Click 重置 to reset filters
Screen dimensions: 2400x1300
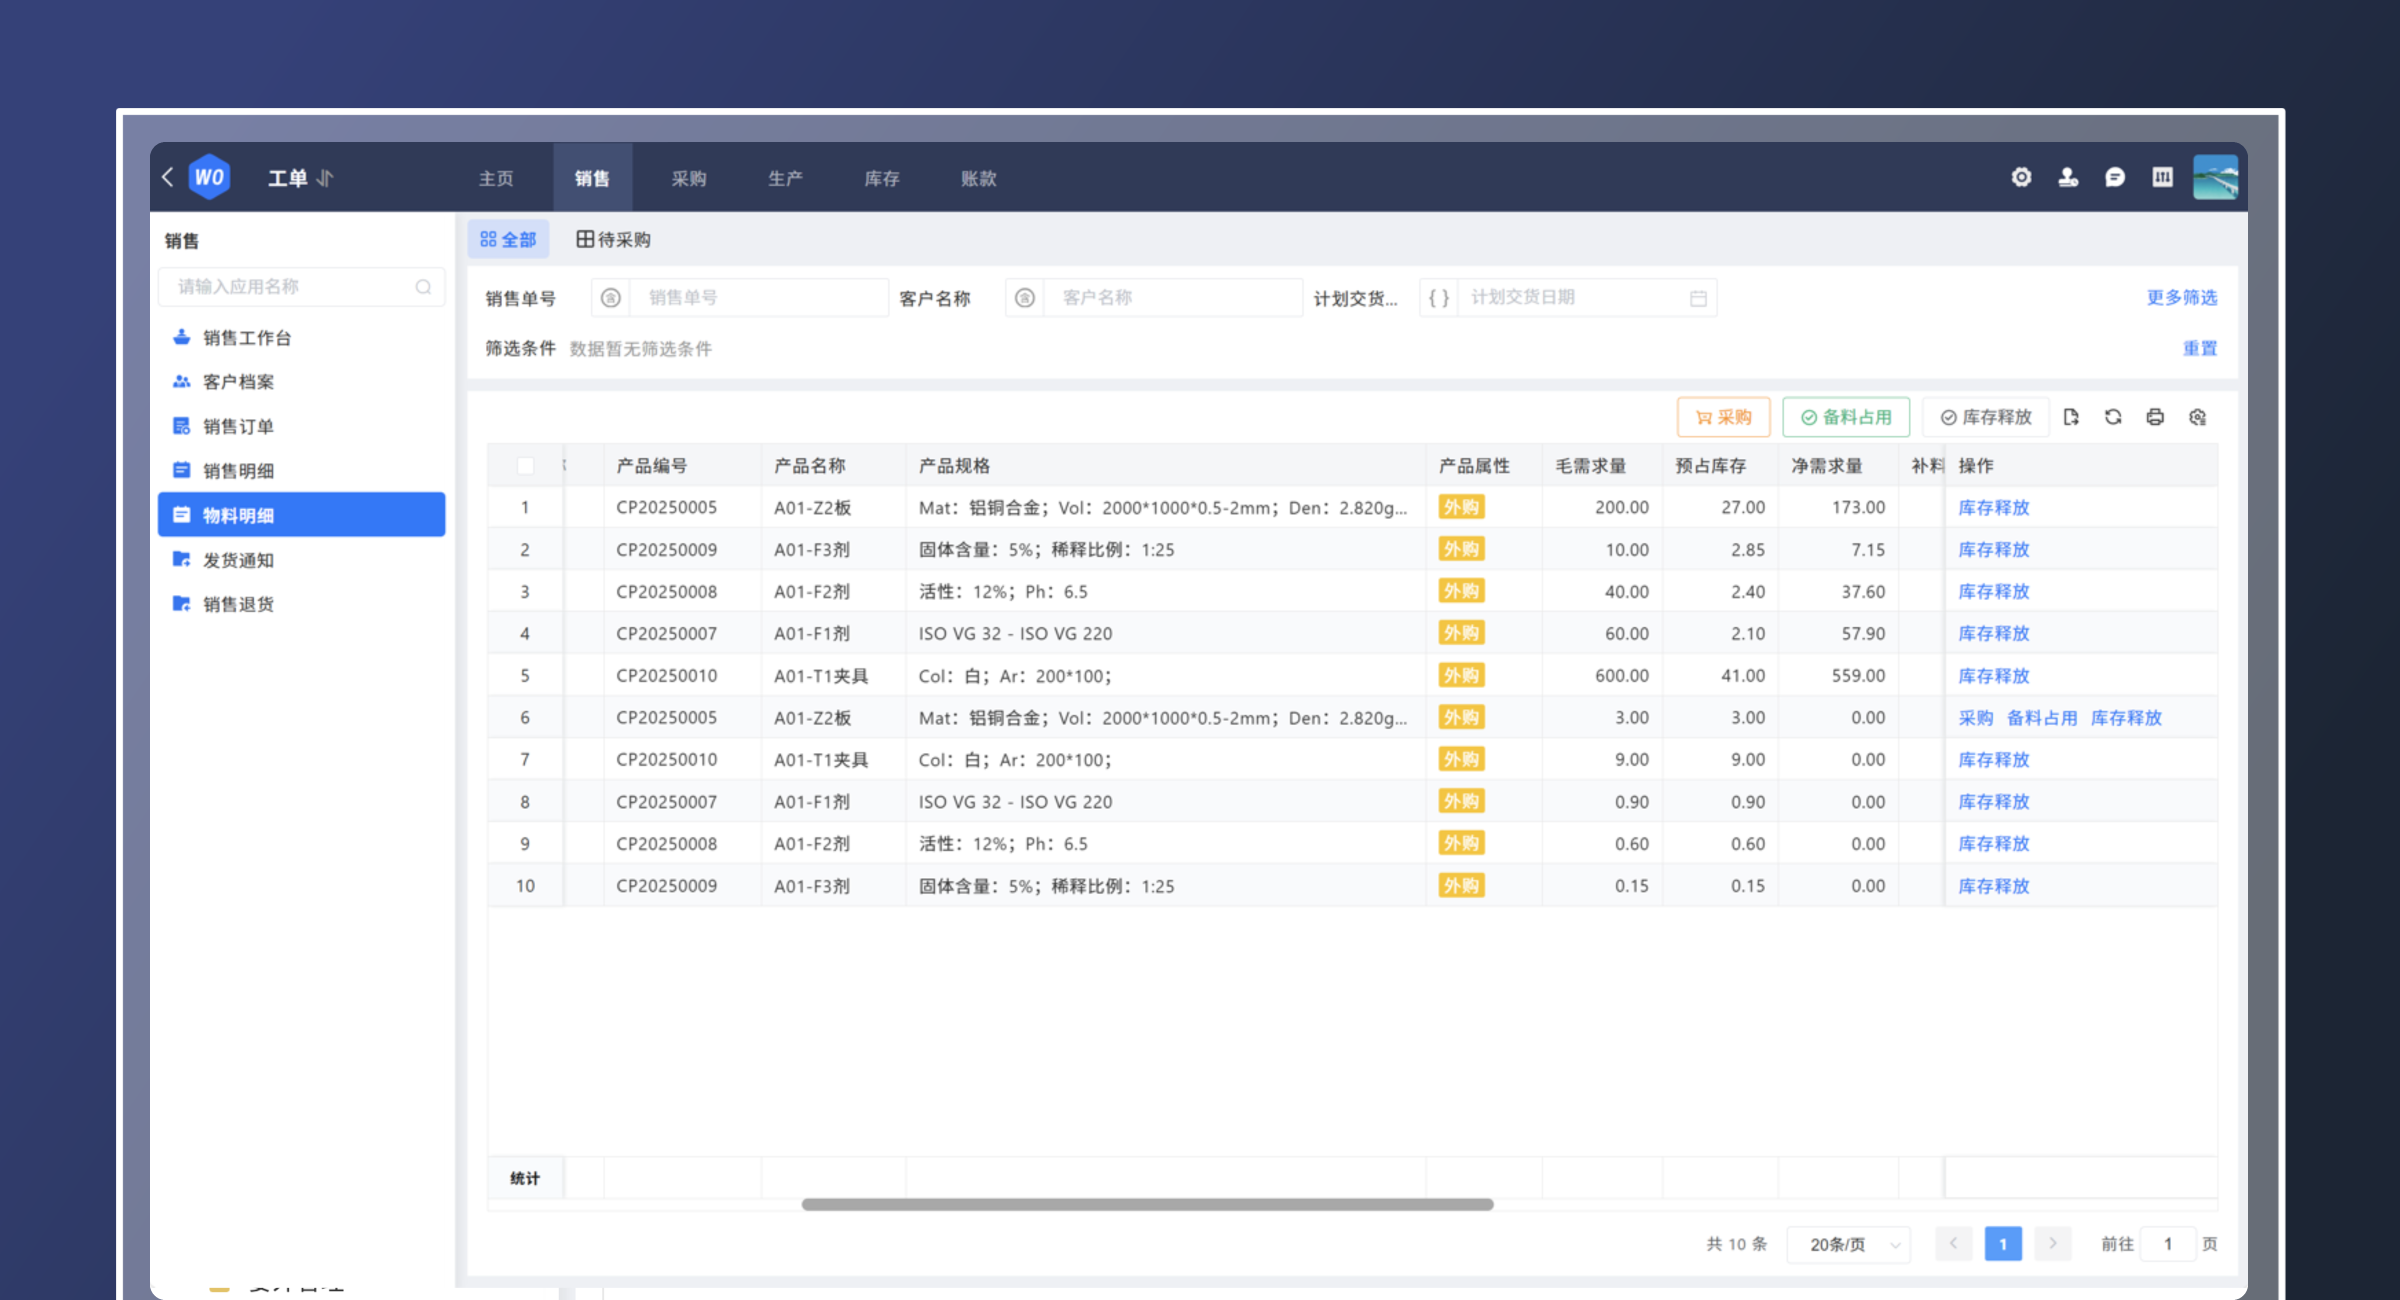click(2199, 348)
